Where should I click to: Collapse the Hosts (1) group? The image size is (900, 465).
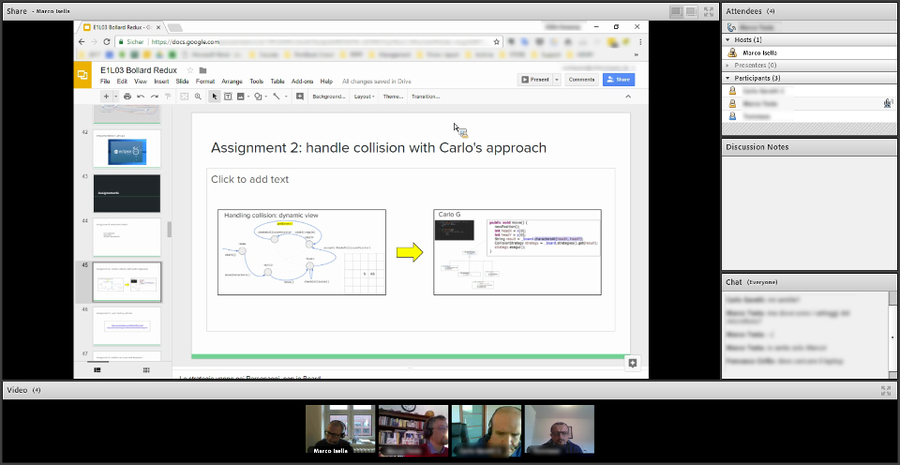click(728, 39)
